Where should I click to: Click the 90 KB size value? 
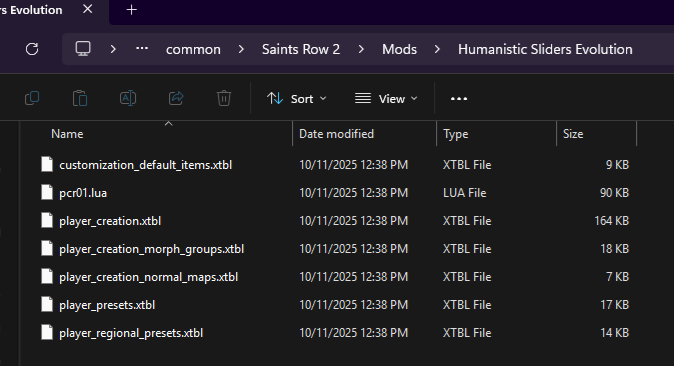[x=614, y=193]
